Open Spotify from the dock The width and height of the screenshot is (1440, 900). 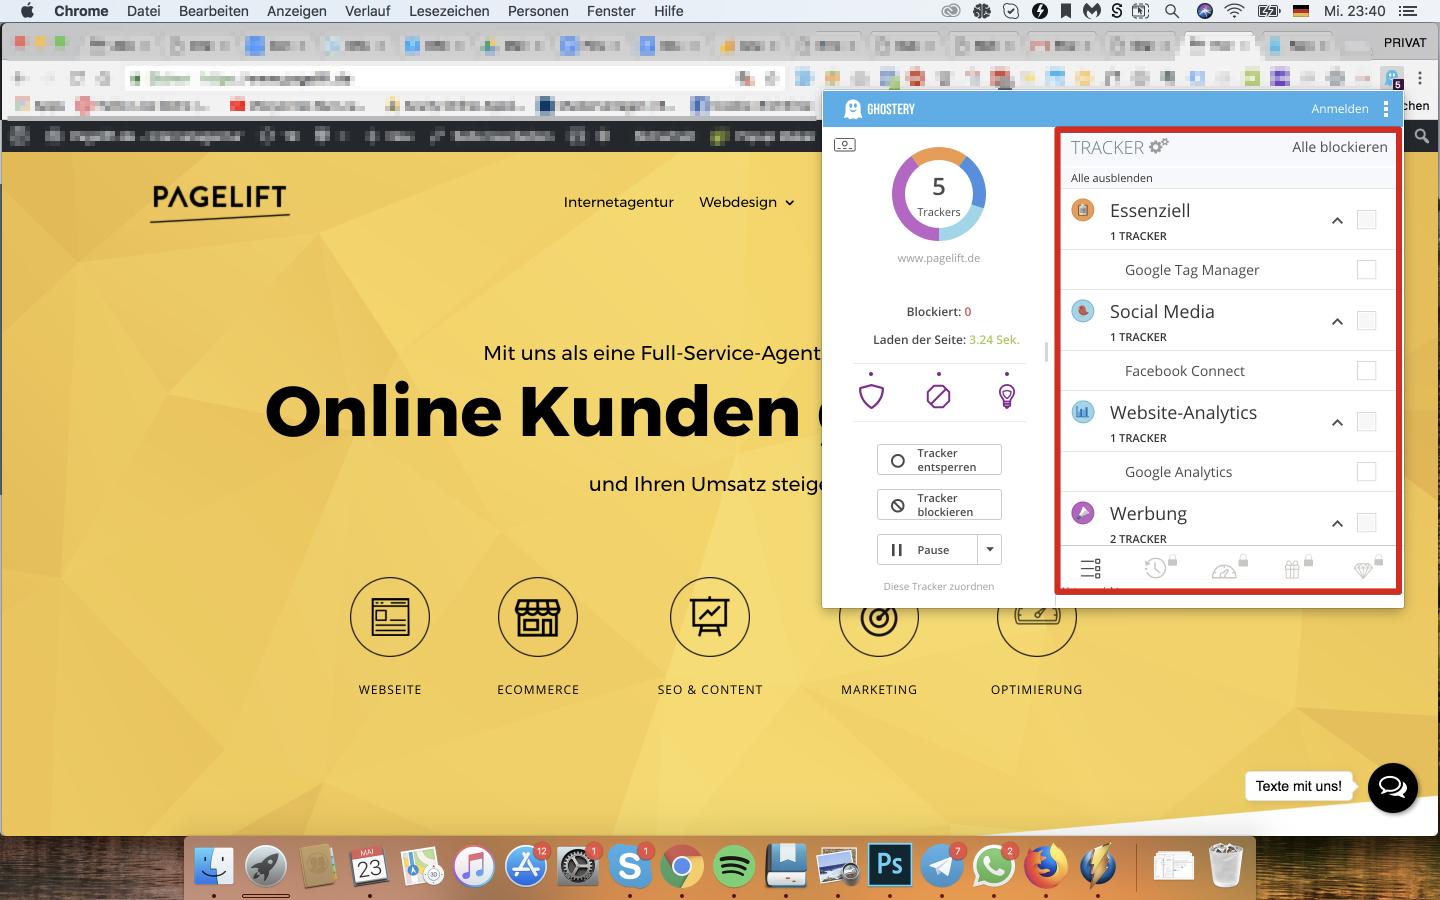click(734, 866)
